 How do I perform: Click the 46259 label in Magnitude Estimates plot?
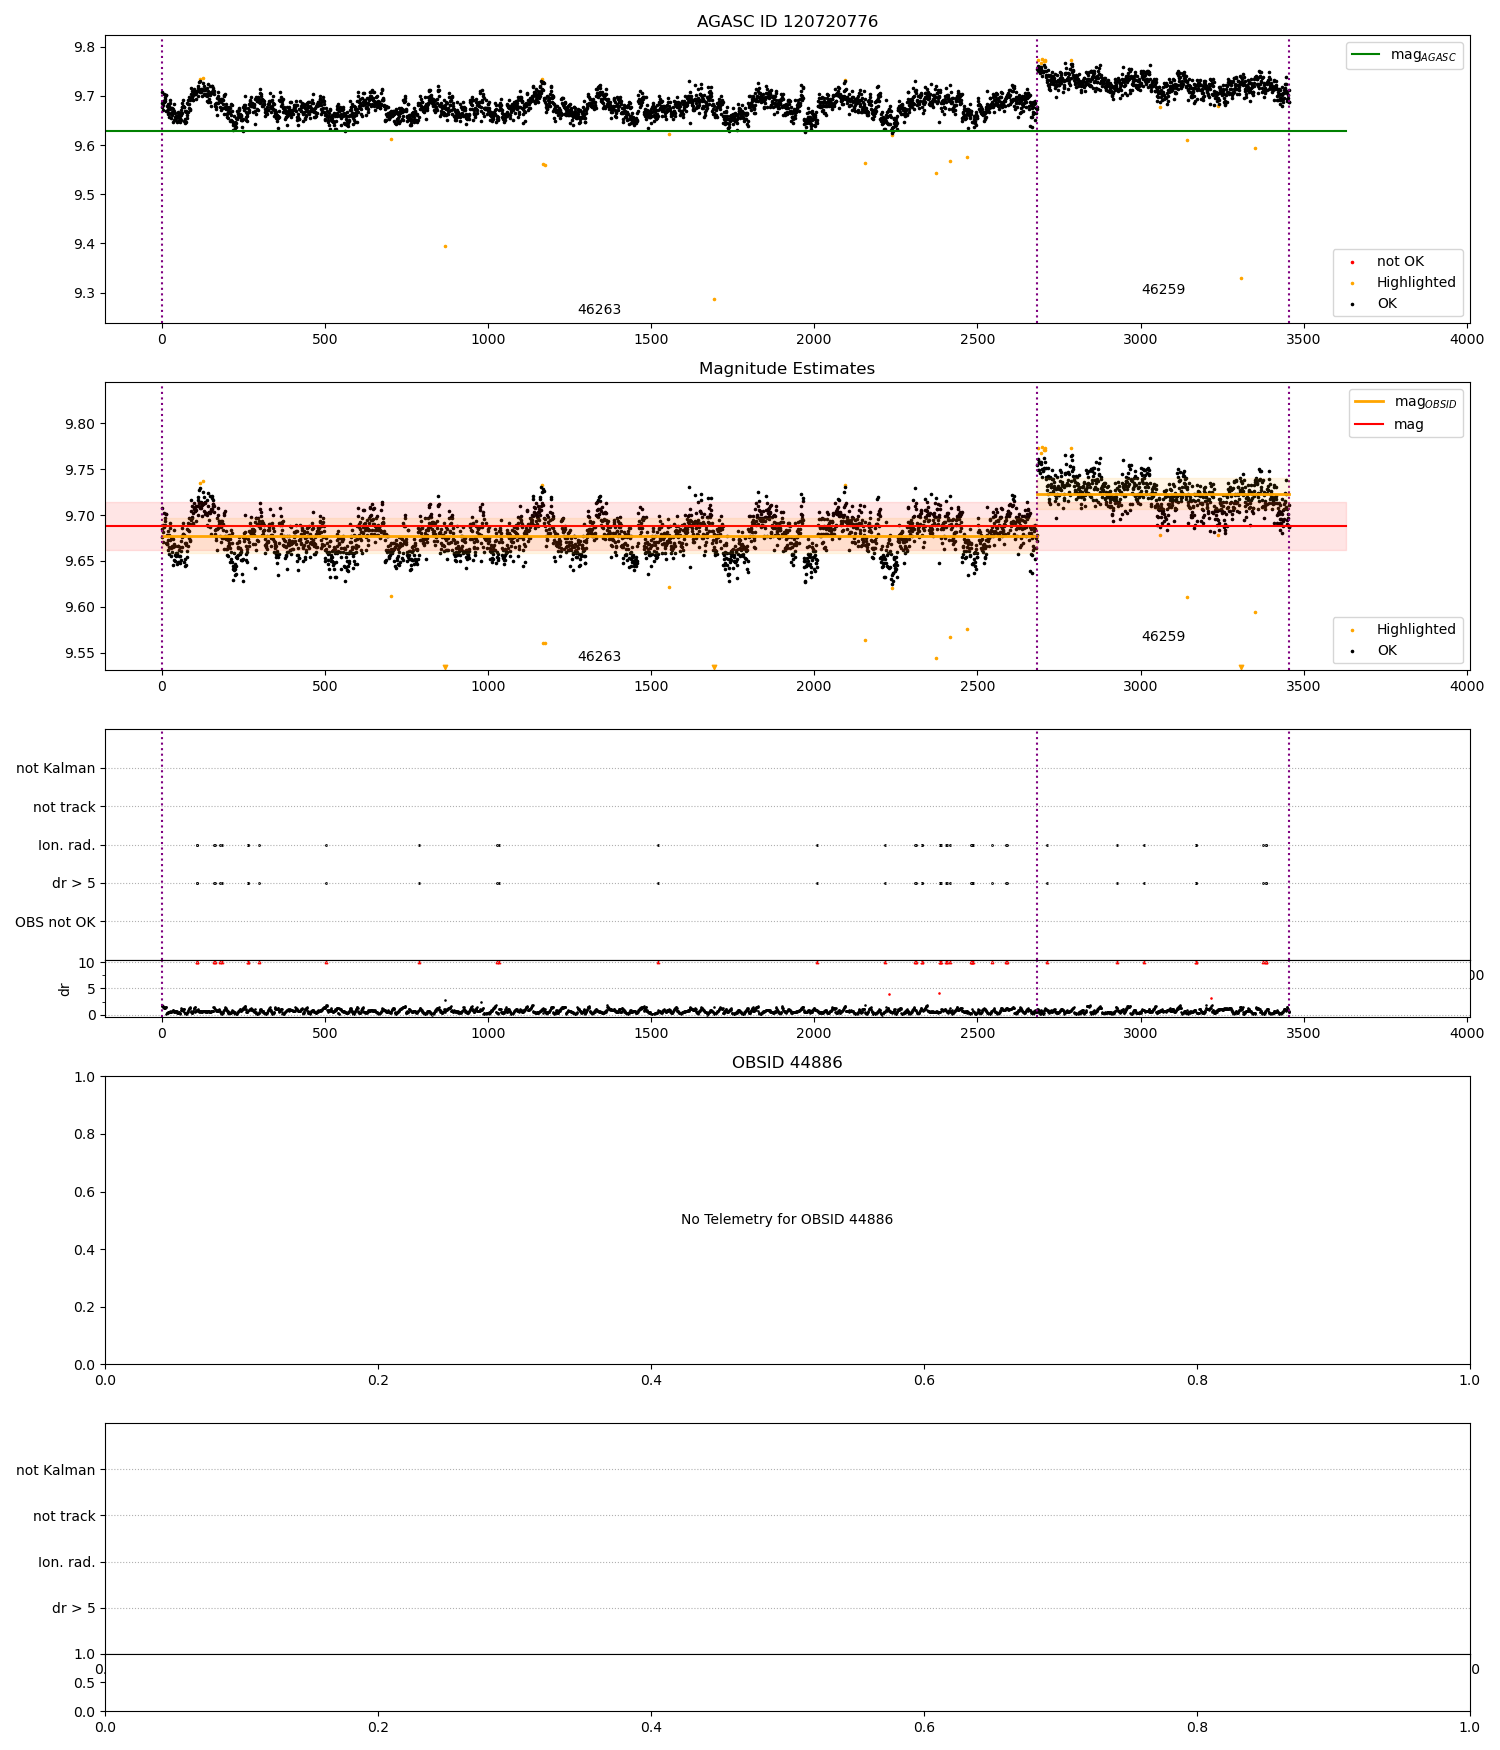[1163, 636]
